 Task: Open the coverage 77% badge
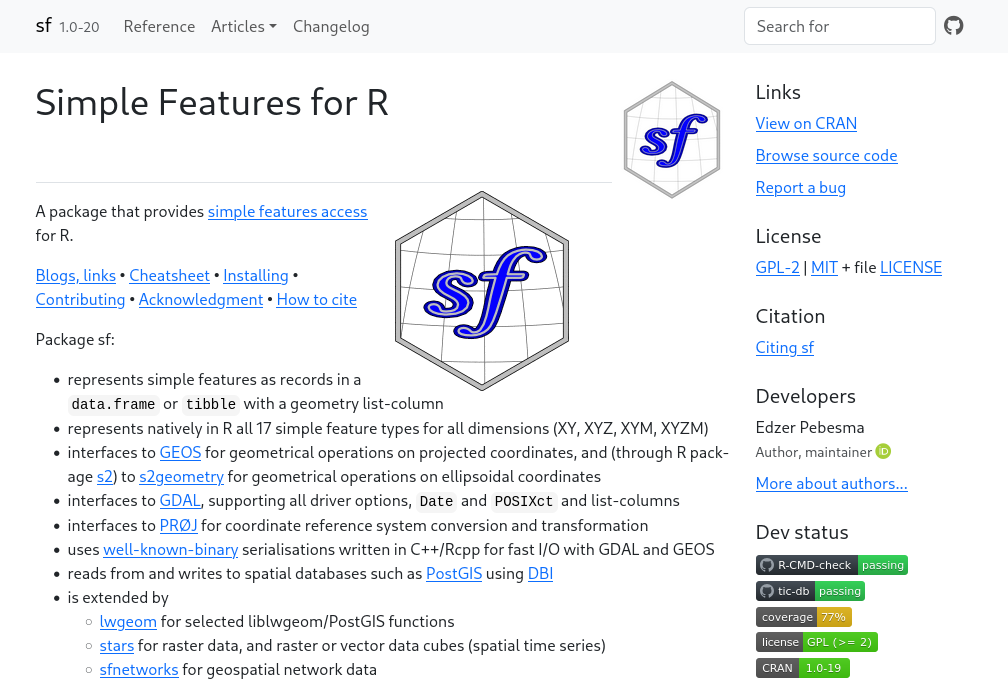click(x=804, y=617)
